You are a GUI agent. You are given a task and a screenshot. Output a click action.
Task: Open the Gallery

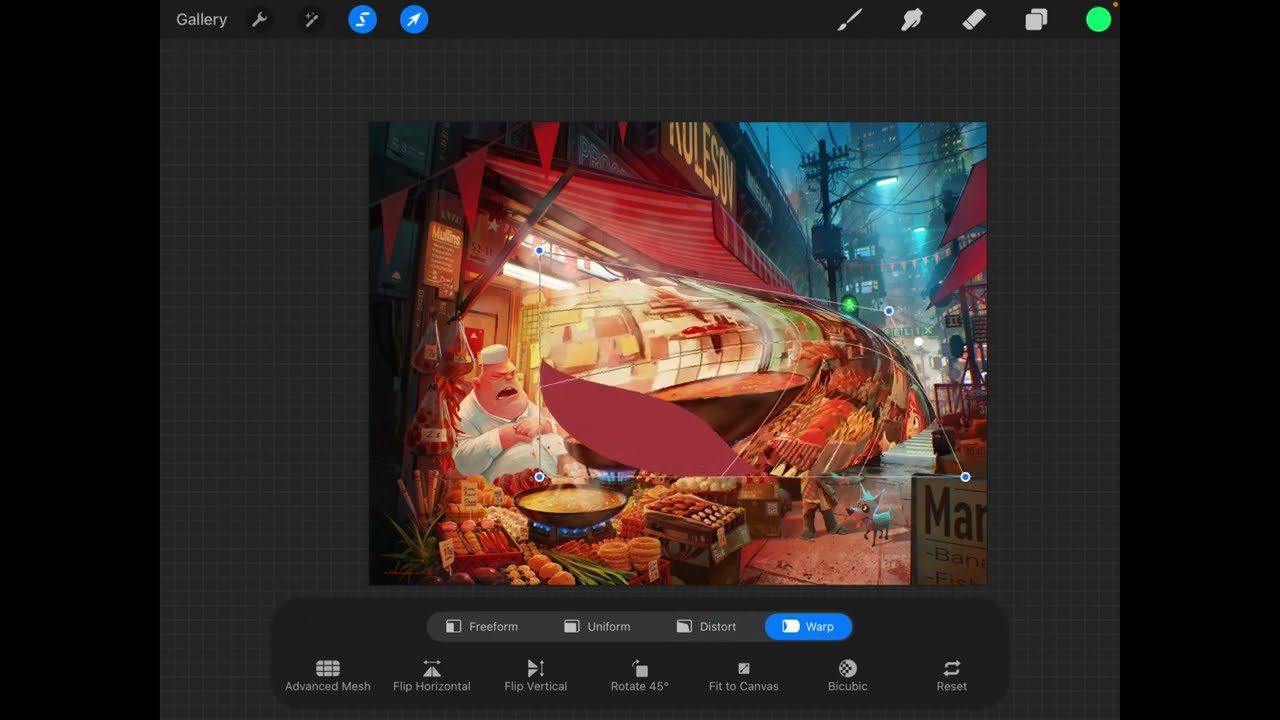[201, 19]
